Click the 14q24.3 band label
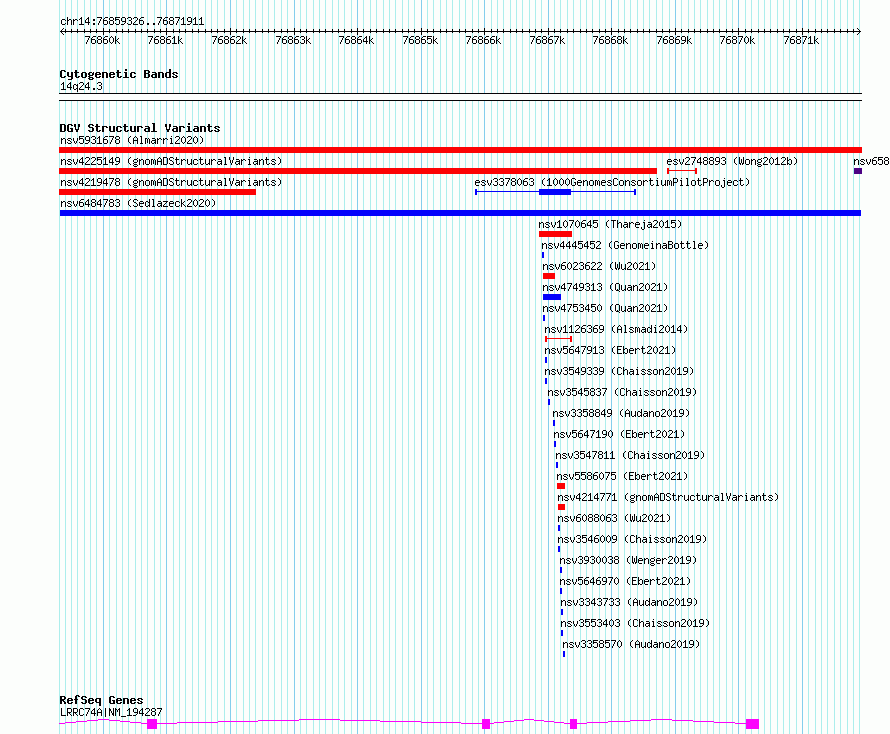This screenshot has width=890, height=734. [81, 86]
